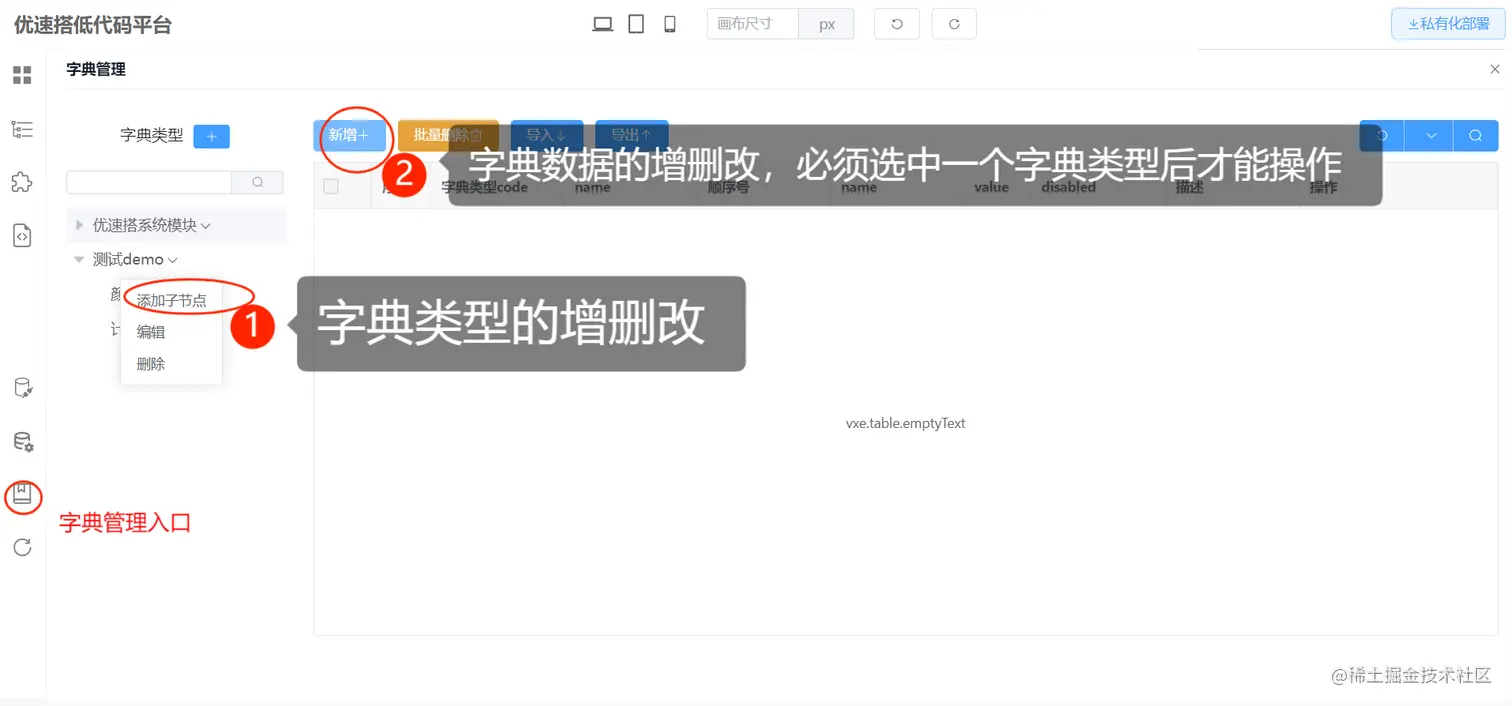Open the database settings icon in sidebar
The image size is (1512, 706).
[22, 441]
